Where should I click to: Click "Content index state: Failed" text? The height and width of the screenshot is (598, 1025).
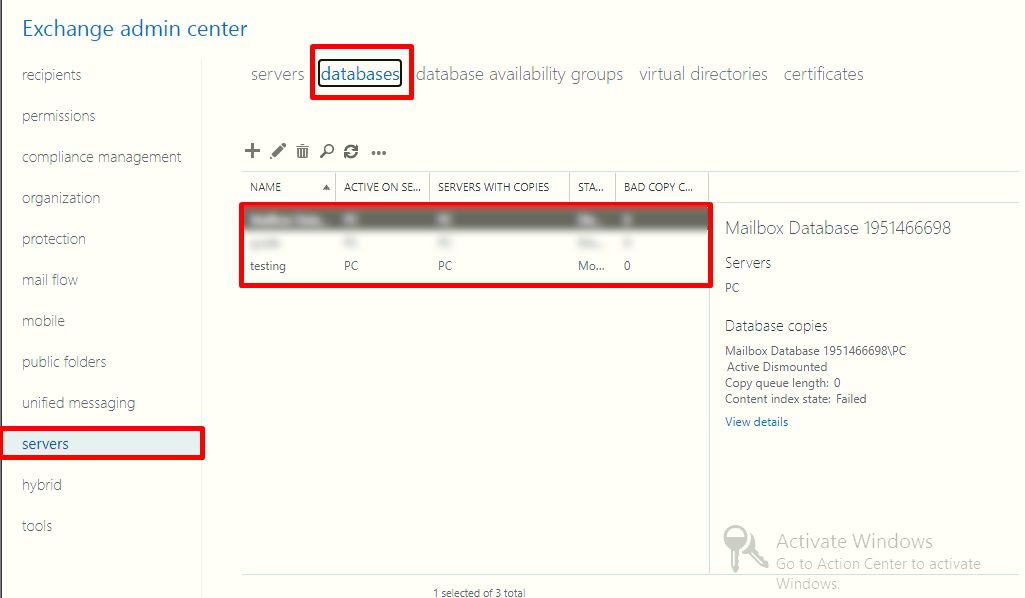click(x=796, y=399)
